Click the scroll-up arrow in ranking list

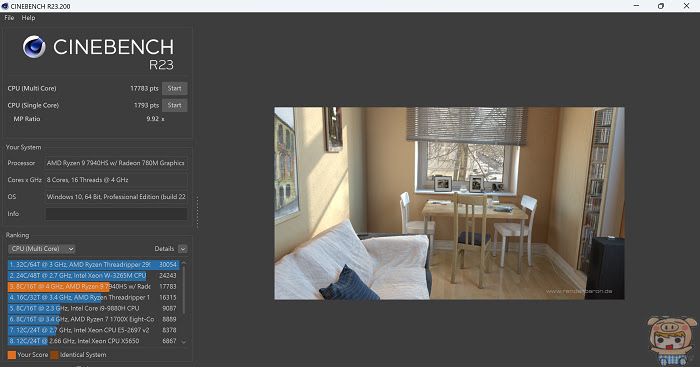(x=183, y=264)
